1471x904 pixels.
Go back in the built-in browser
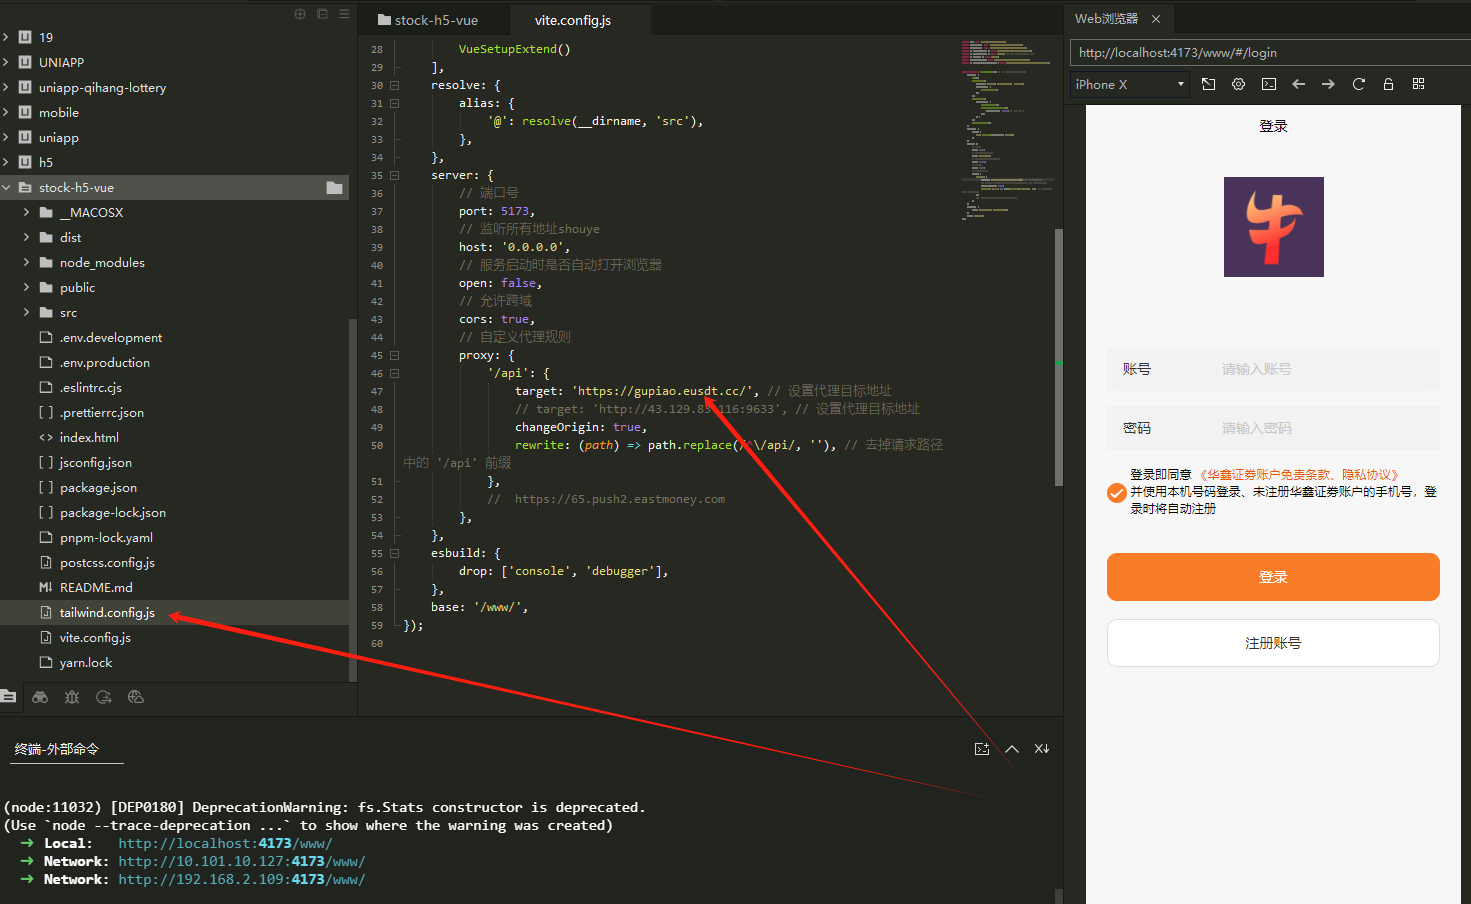click(1298, 84)
